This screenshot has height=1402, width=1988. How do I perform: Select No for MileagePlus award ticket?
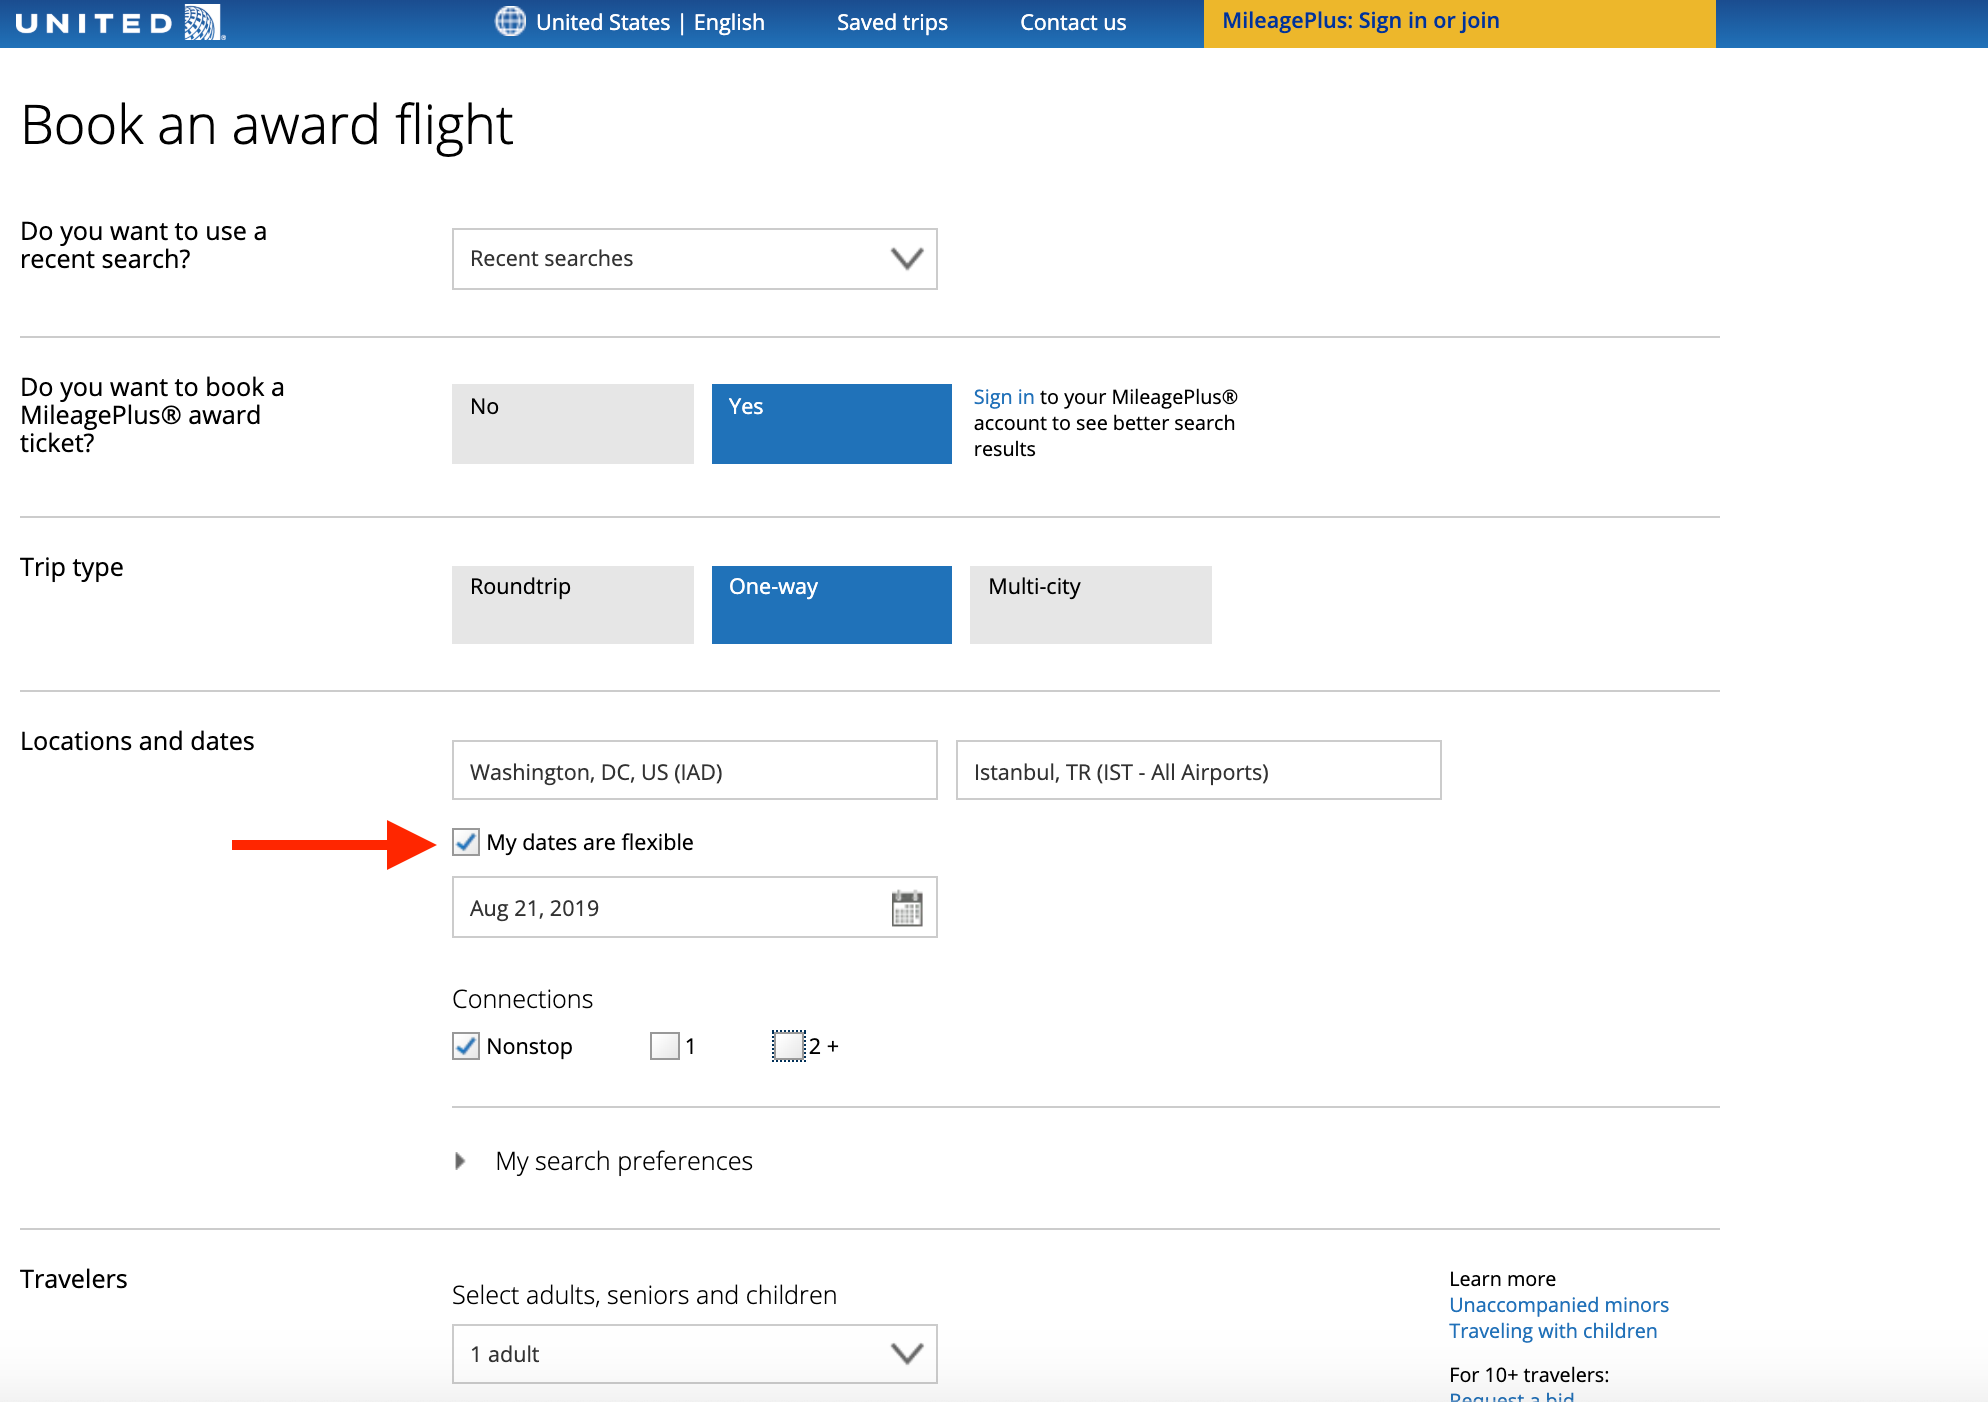pos(572,423)
